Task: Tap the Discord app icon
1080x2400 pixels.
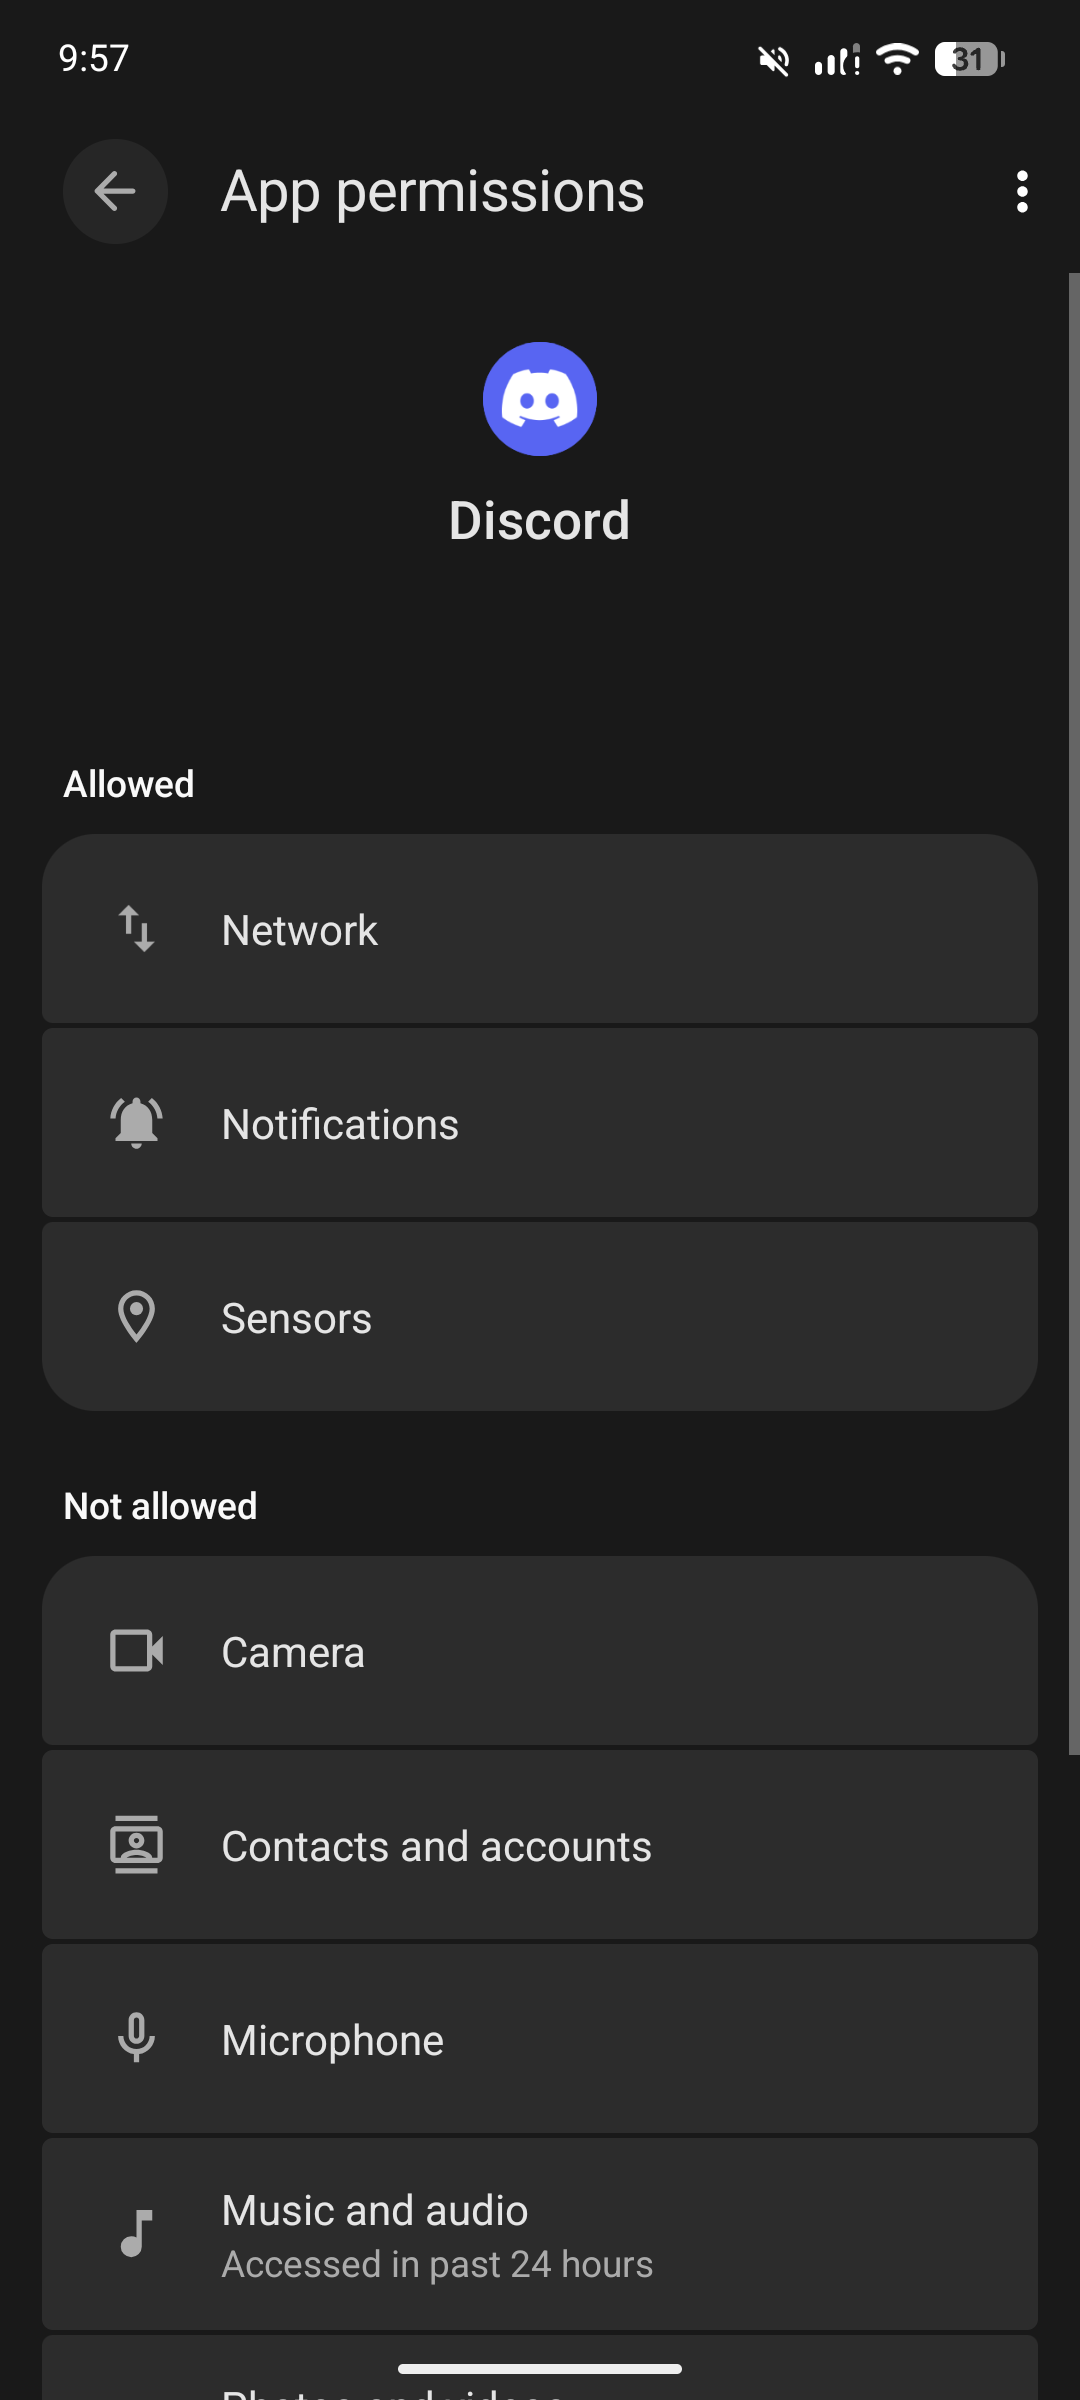Action: click(x=540, y=399)
